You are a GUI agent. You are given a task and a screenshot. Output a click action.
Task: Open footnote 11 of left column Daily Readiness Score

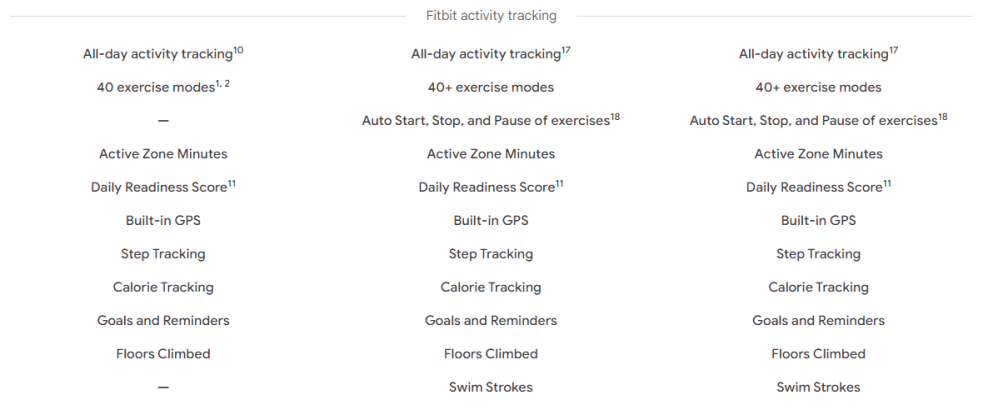[231, 183]
